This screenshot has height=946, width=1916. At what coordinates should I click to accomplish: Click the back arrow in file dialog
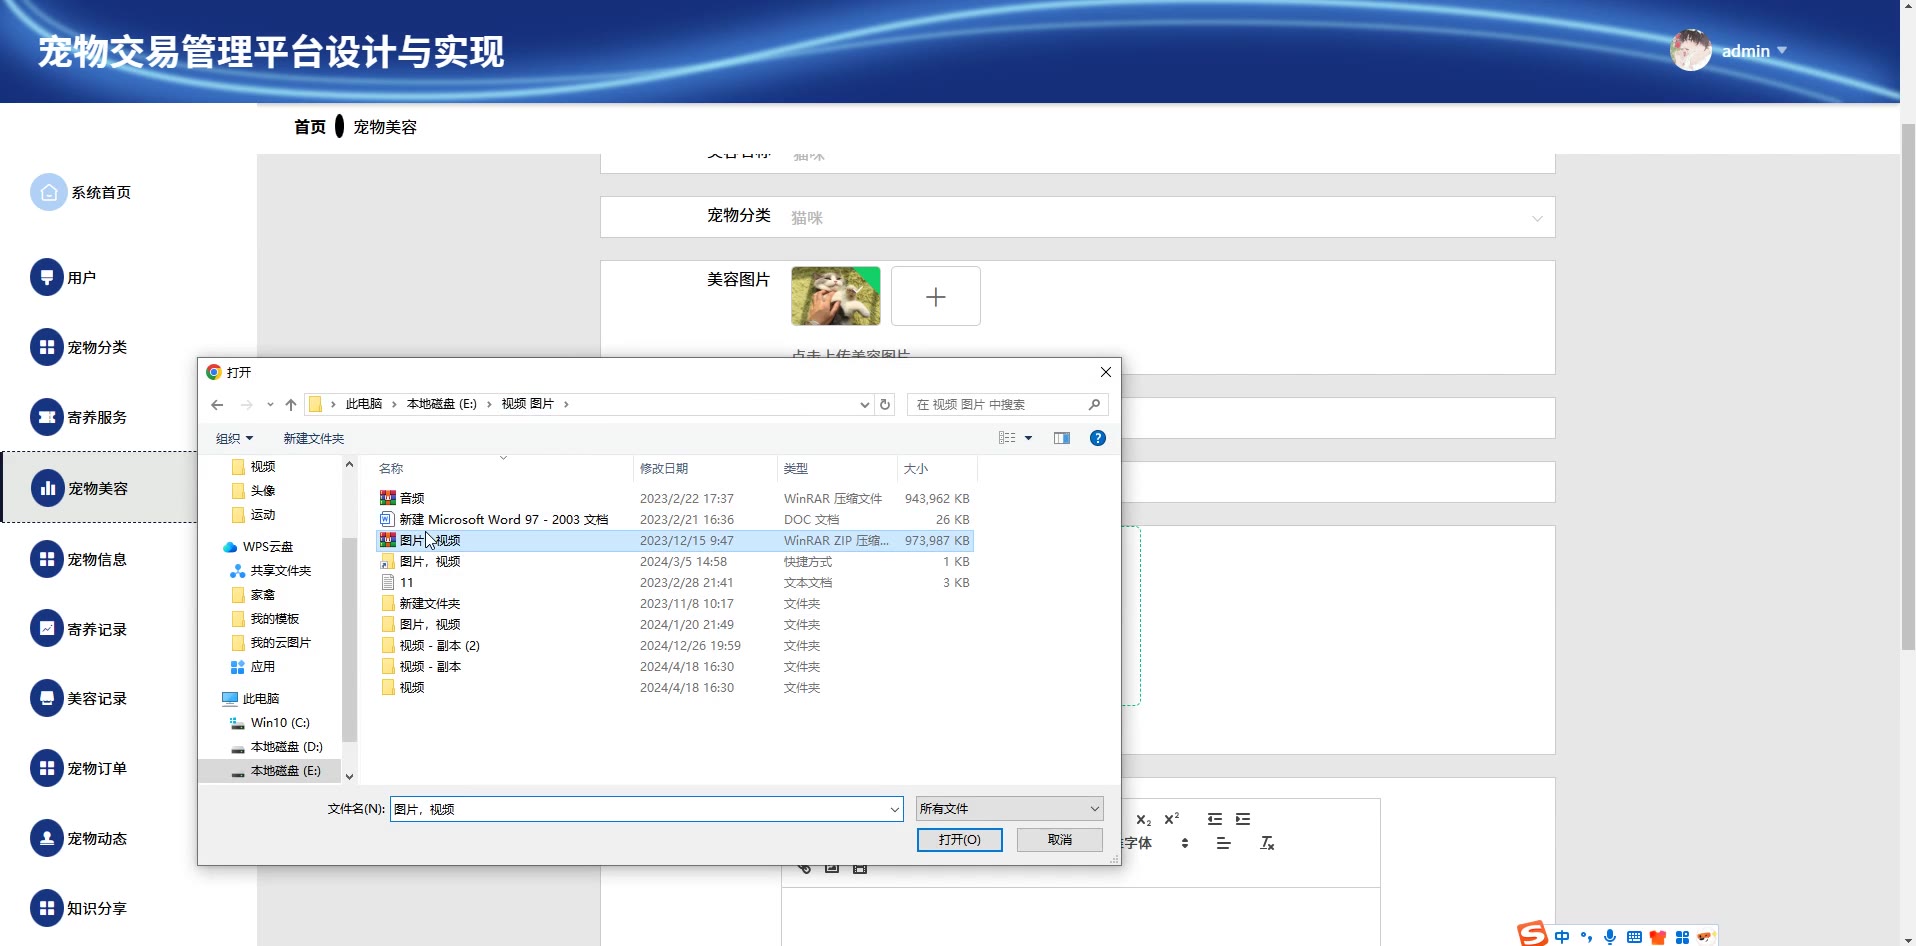[217, 405]
